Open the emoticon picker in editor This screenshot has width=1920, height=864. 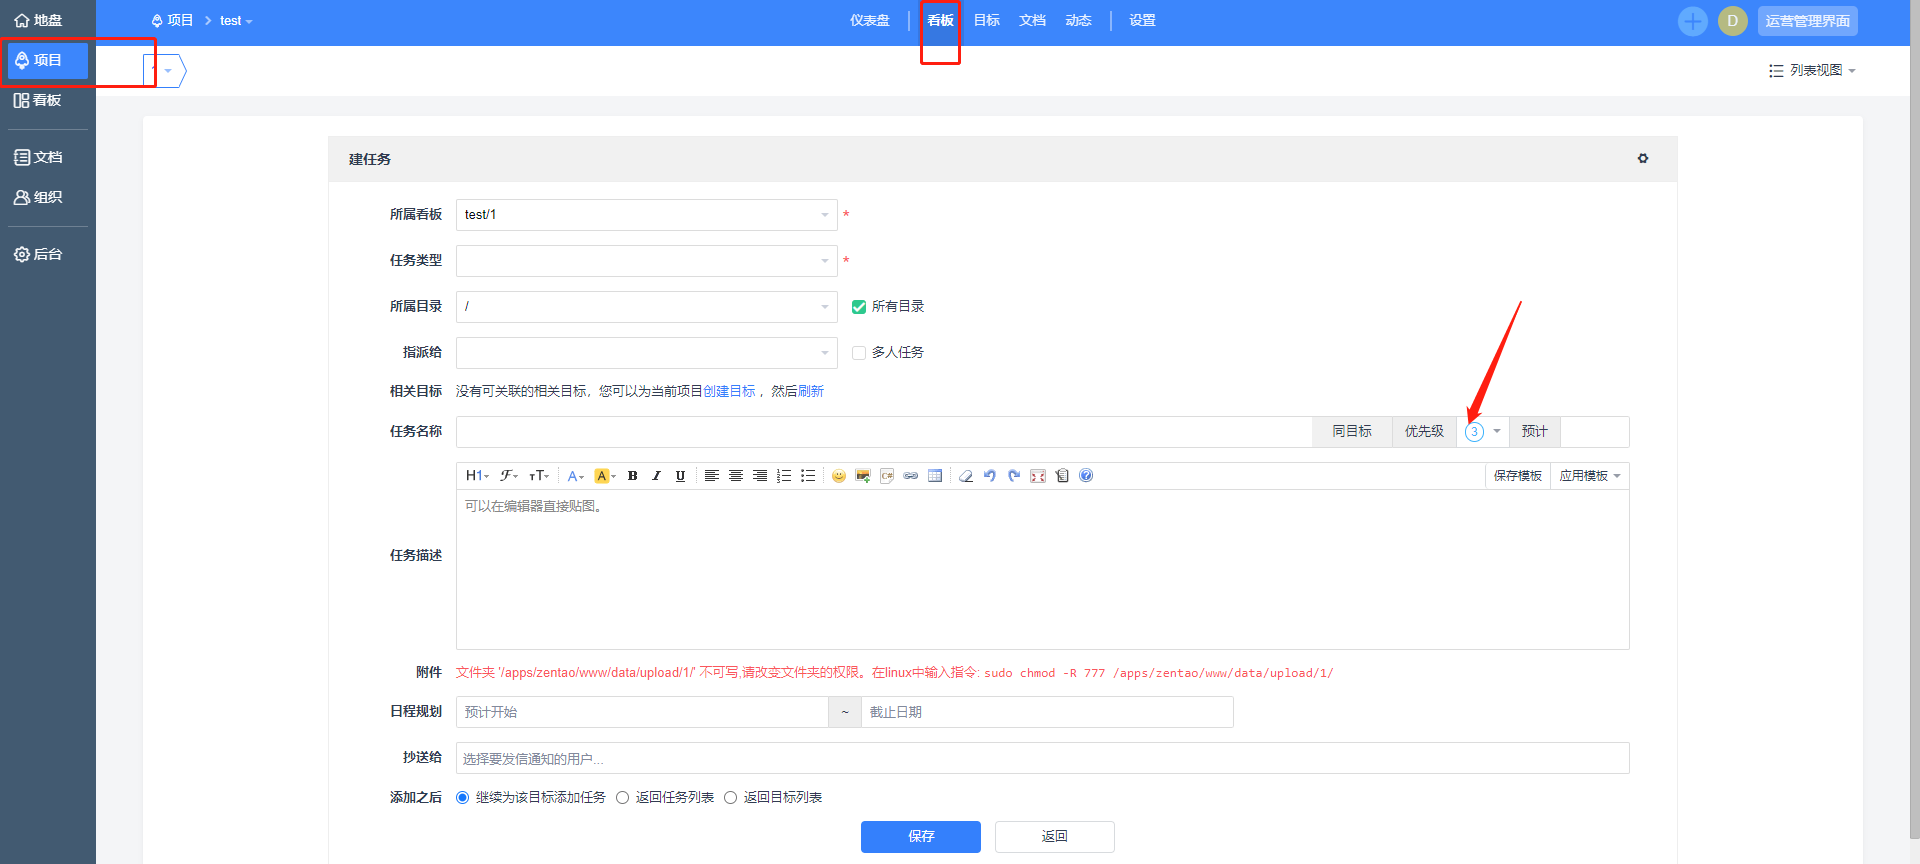tap(838, 476)
